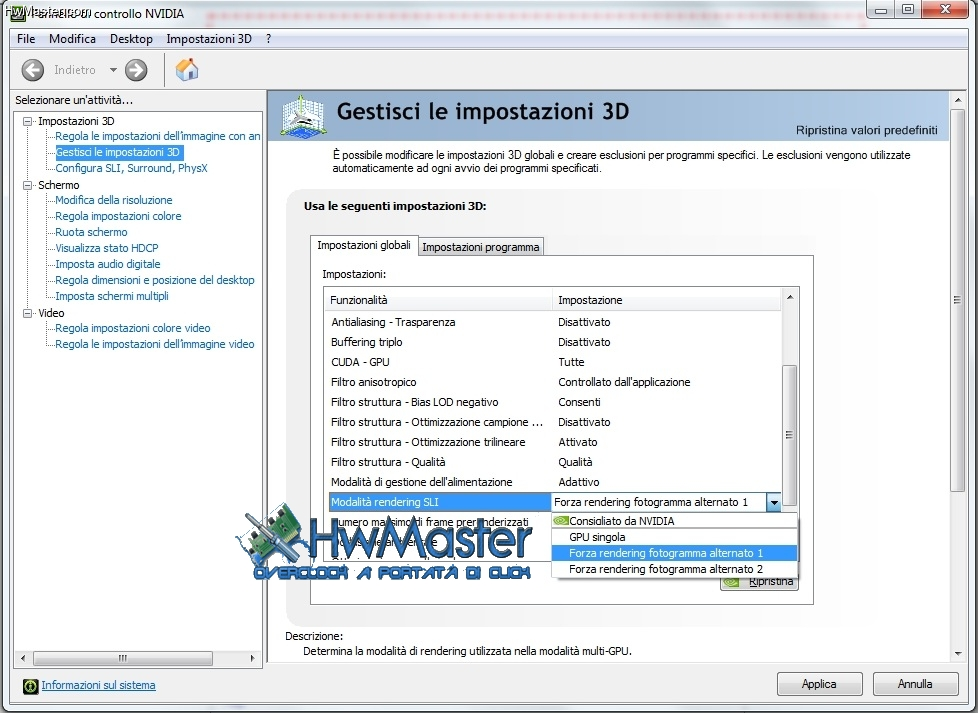The height and width of the screenshot is (713, 978).
Task: Select CUDA - GPU setting row
Action: [x=554, y=362]
